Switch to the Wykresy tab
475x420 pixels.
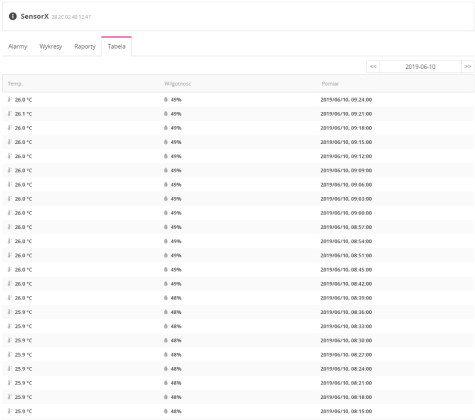click(51, 46)
